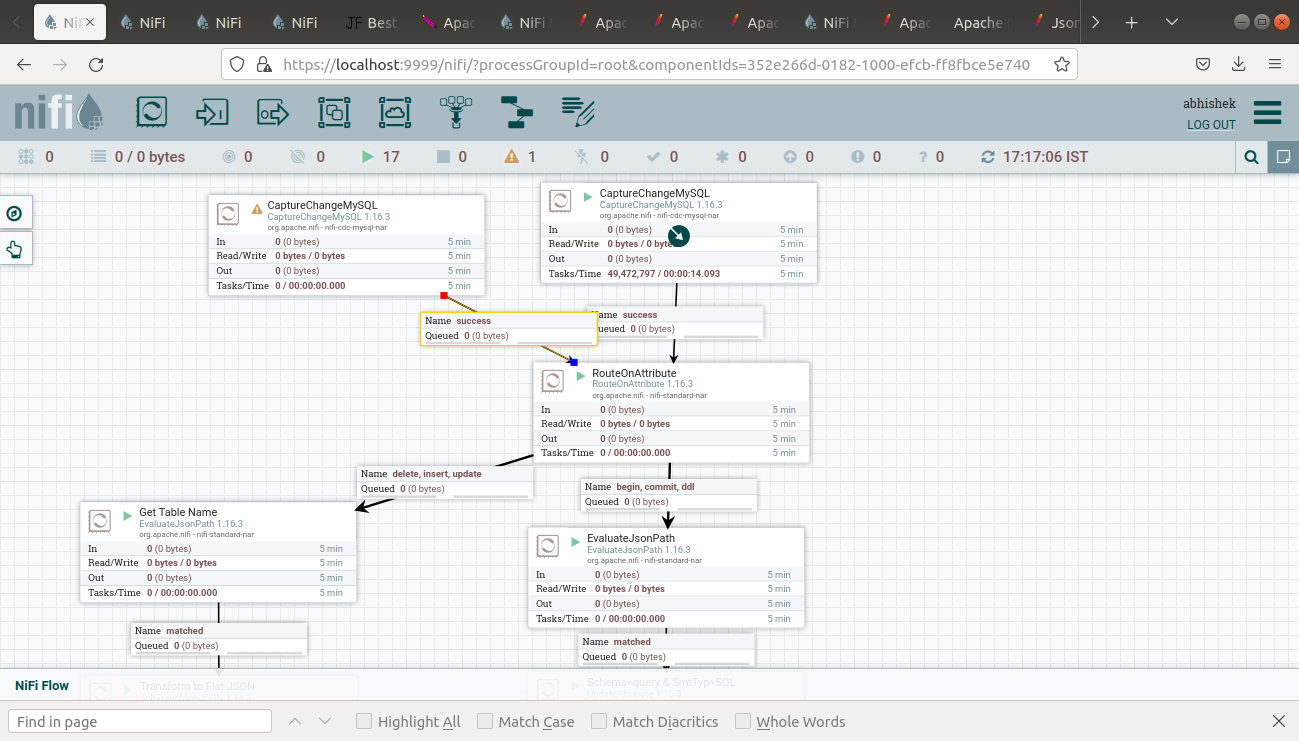Select the Template component icon
This screenshot has height=741, width=1299.
click(516, 112)
